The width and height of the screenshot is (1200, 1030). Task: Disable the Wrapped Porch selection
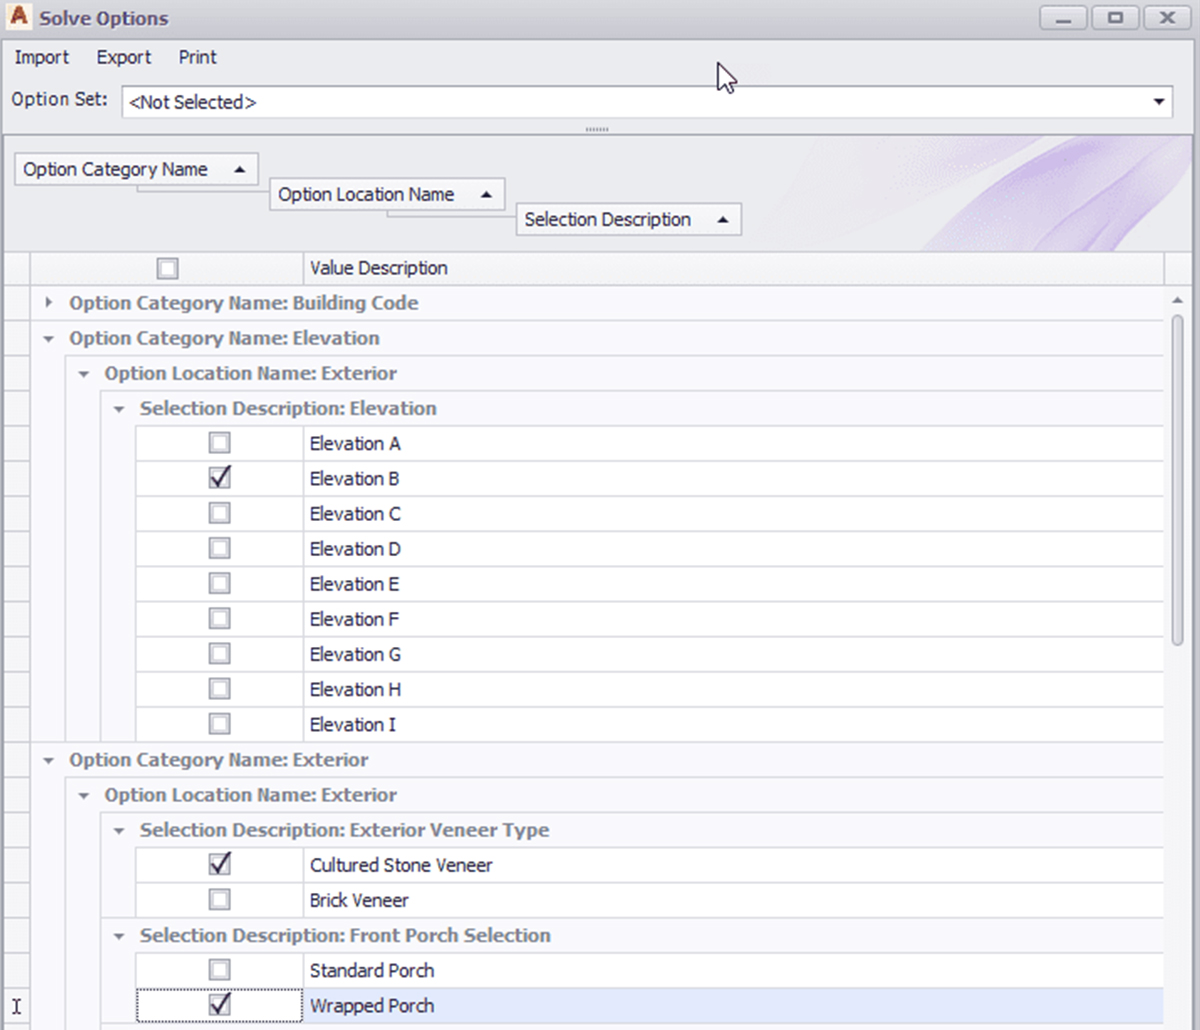219,1004
